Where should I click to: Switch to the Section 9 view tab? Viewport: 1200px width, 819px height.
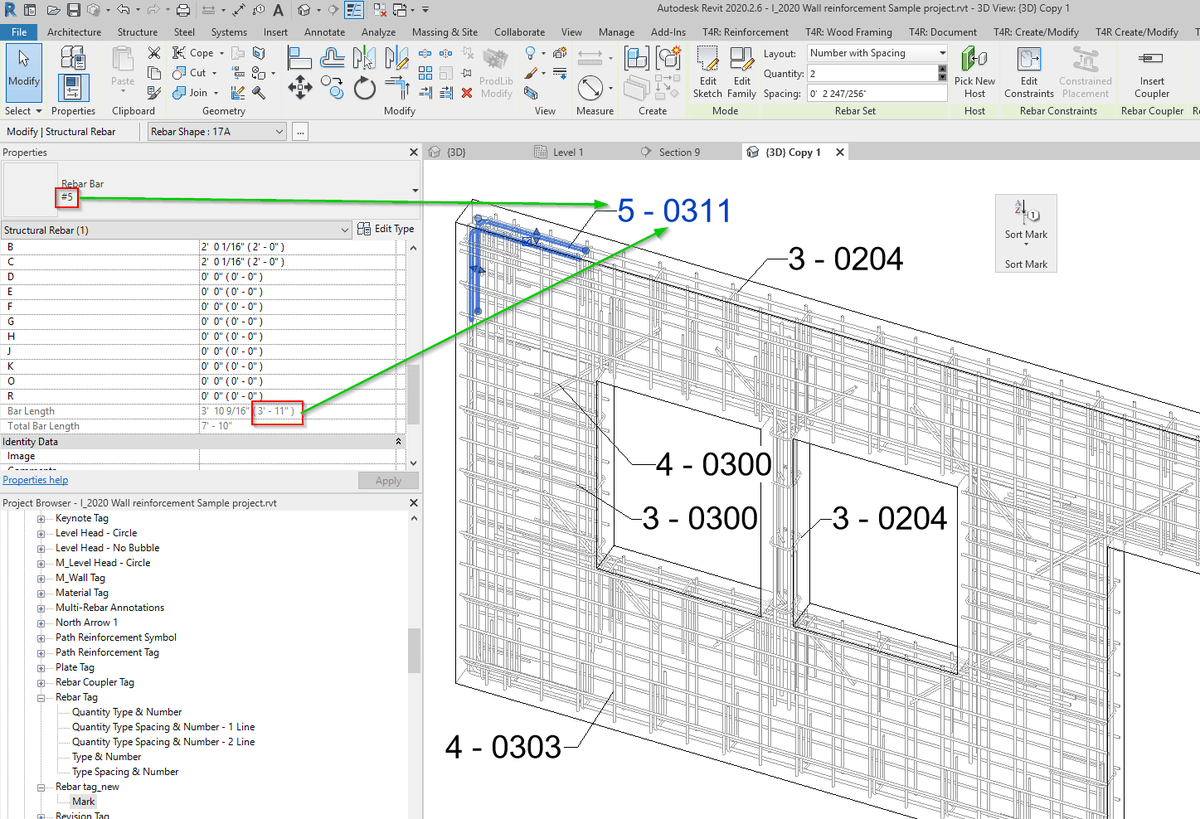click(679, 152)
